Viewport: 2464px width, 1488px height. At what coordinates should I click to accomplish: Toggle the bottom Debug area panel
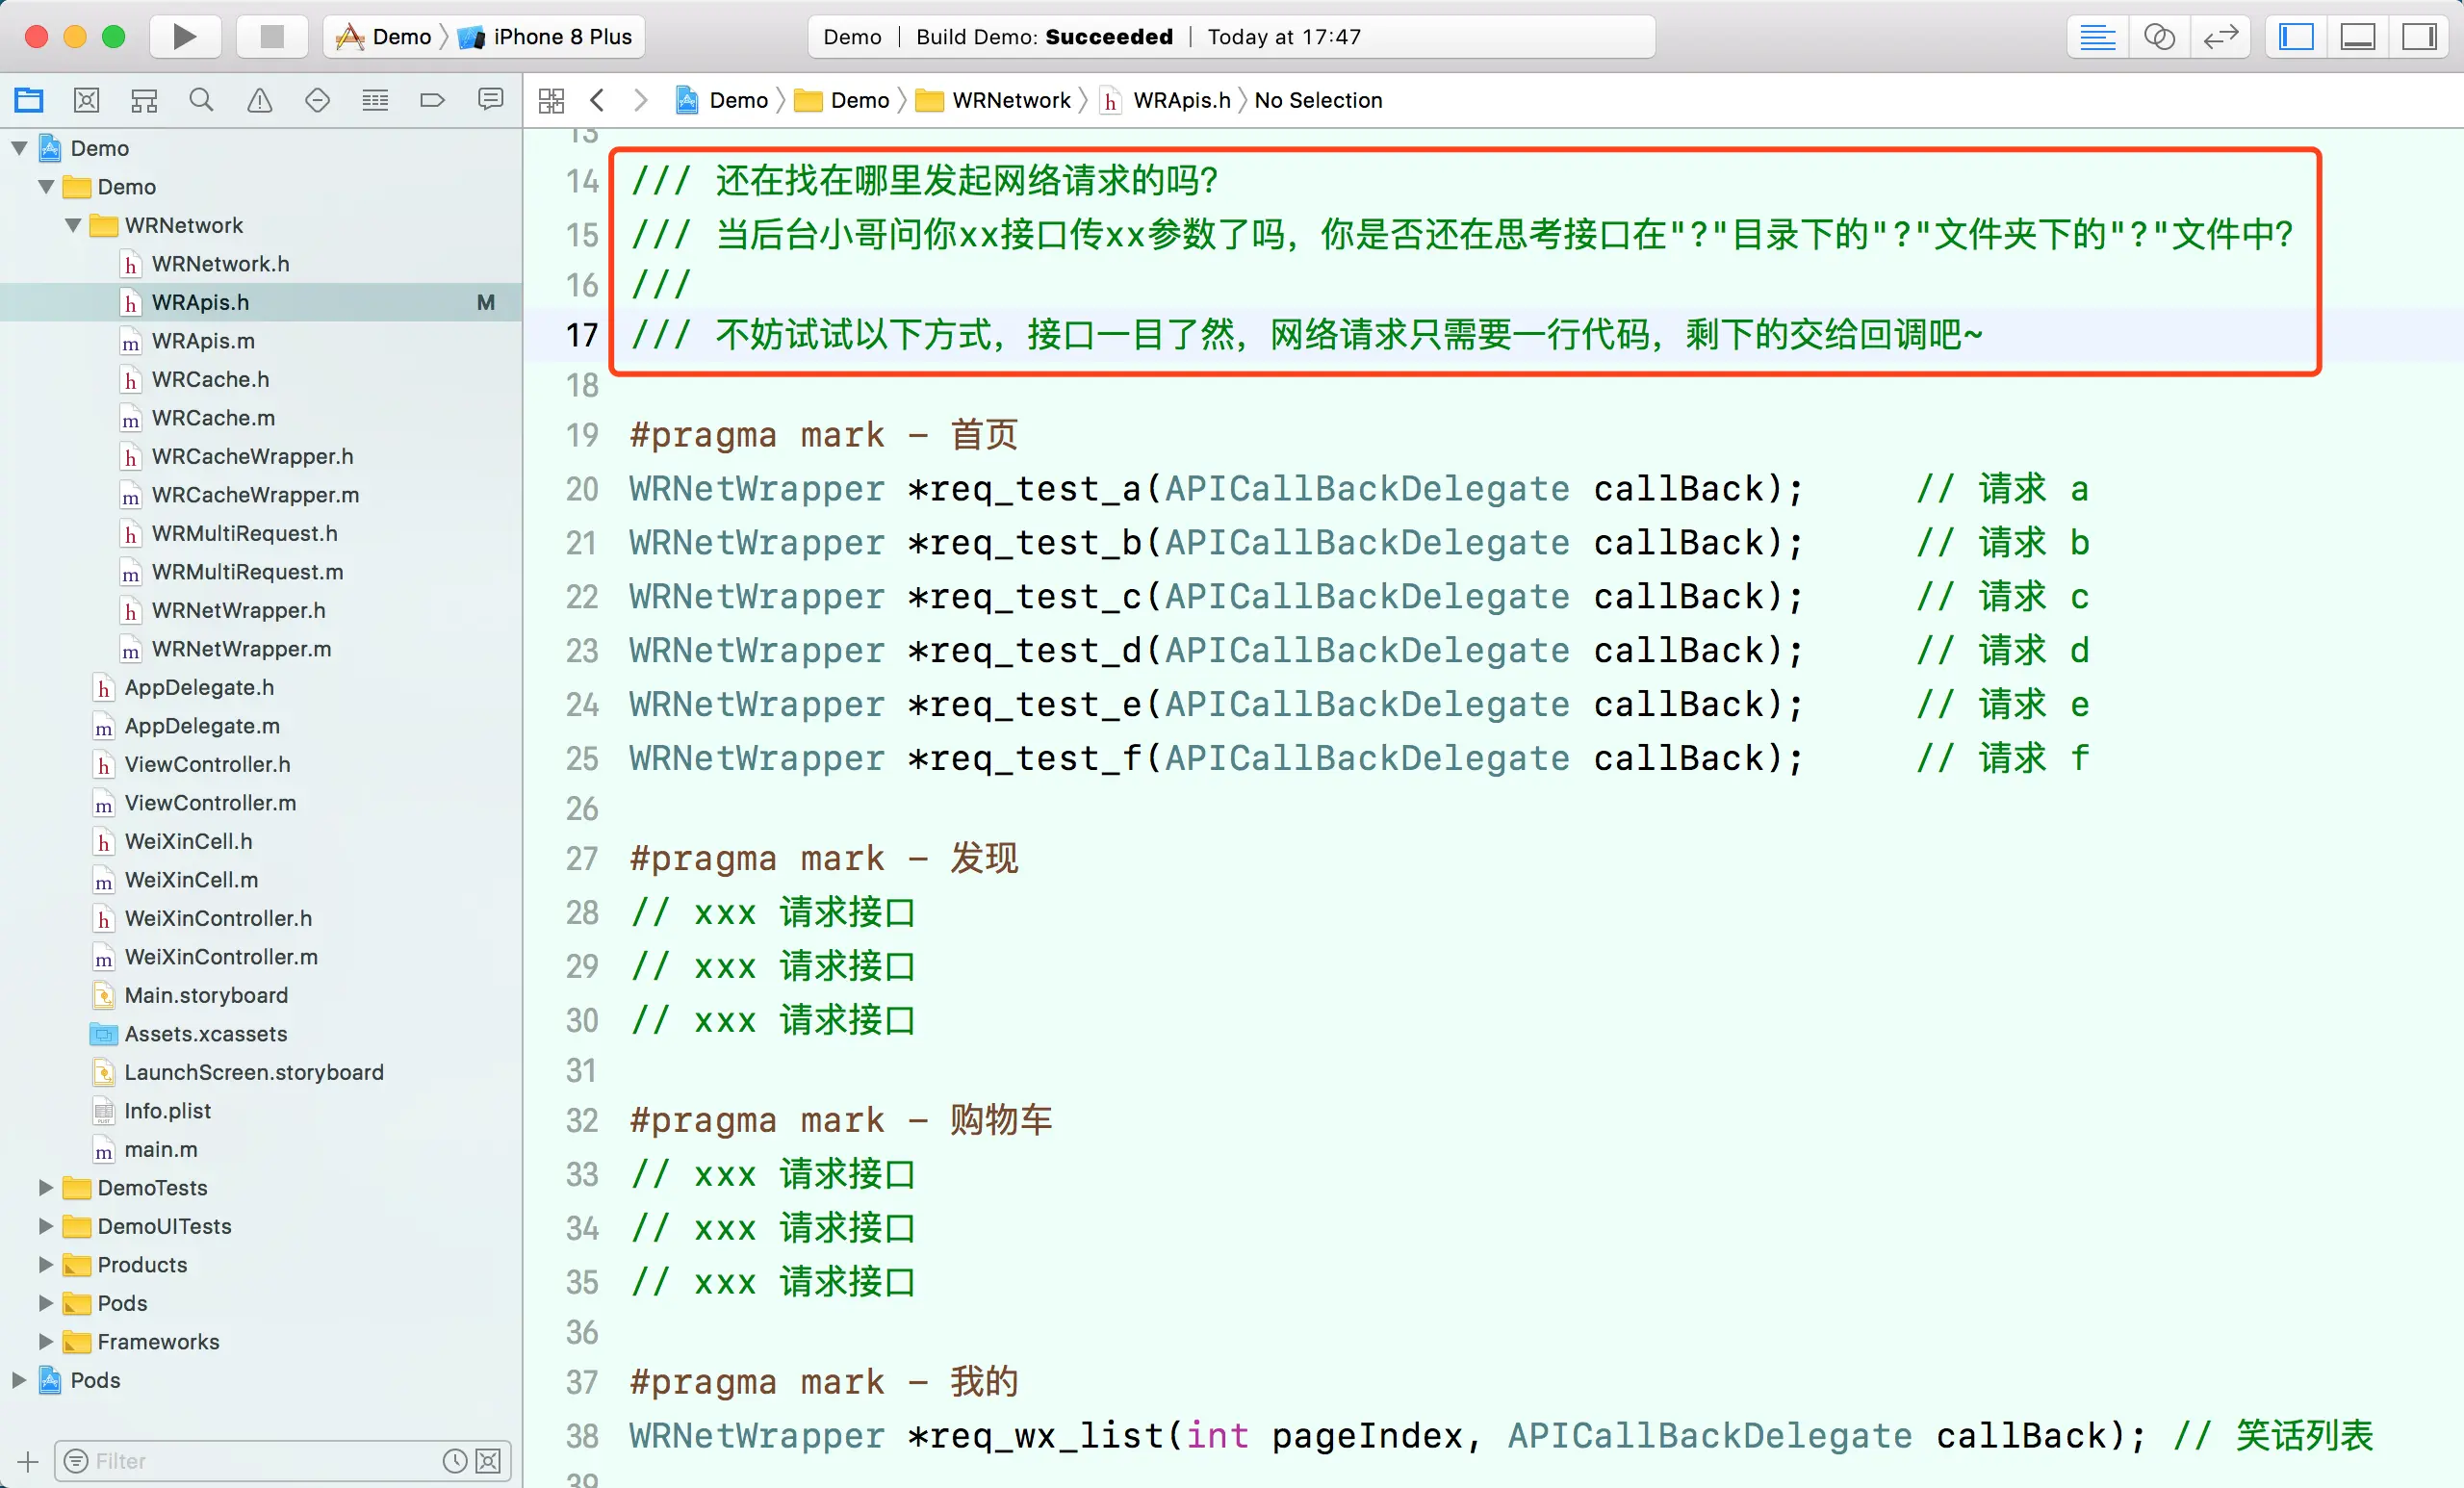tap(2357, 37)
